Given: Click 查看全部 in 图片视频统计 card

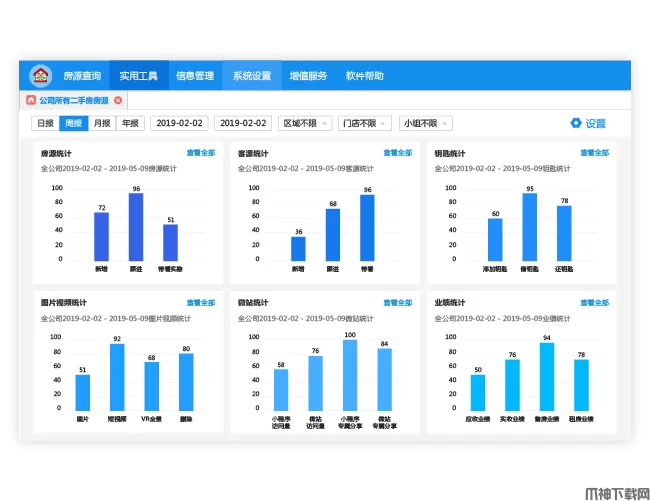Looking at the screenshot, I should coord(201,303).
